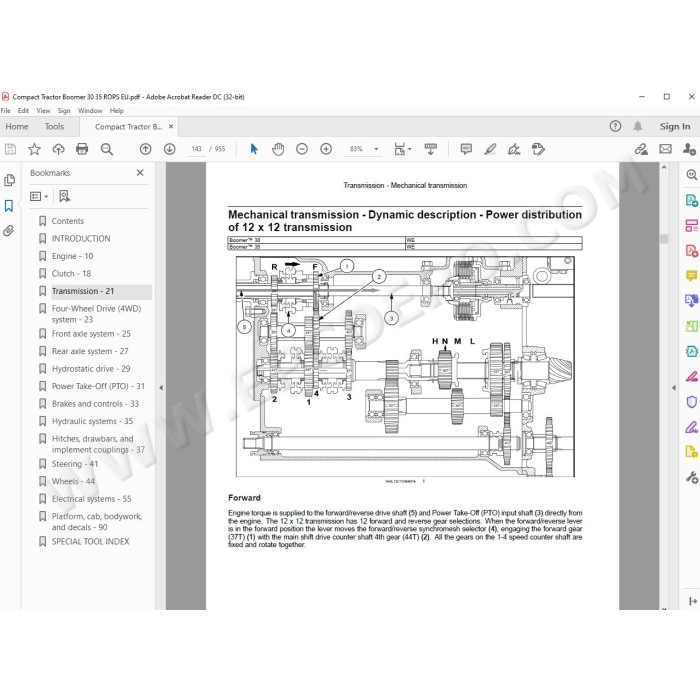Open Page Thumbnails panel in left sidebar
The height and width of the screenshot is (700, 700).
point(9,180)
